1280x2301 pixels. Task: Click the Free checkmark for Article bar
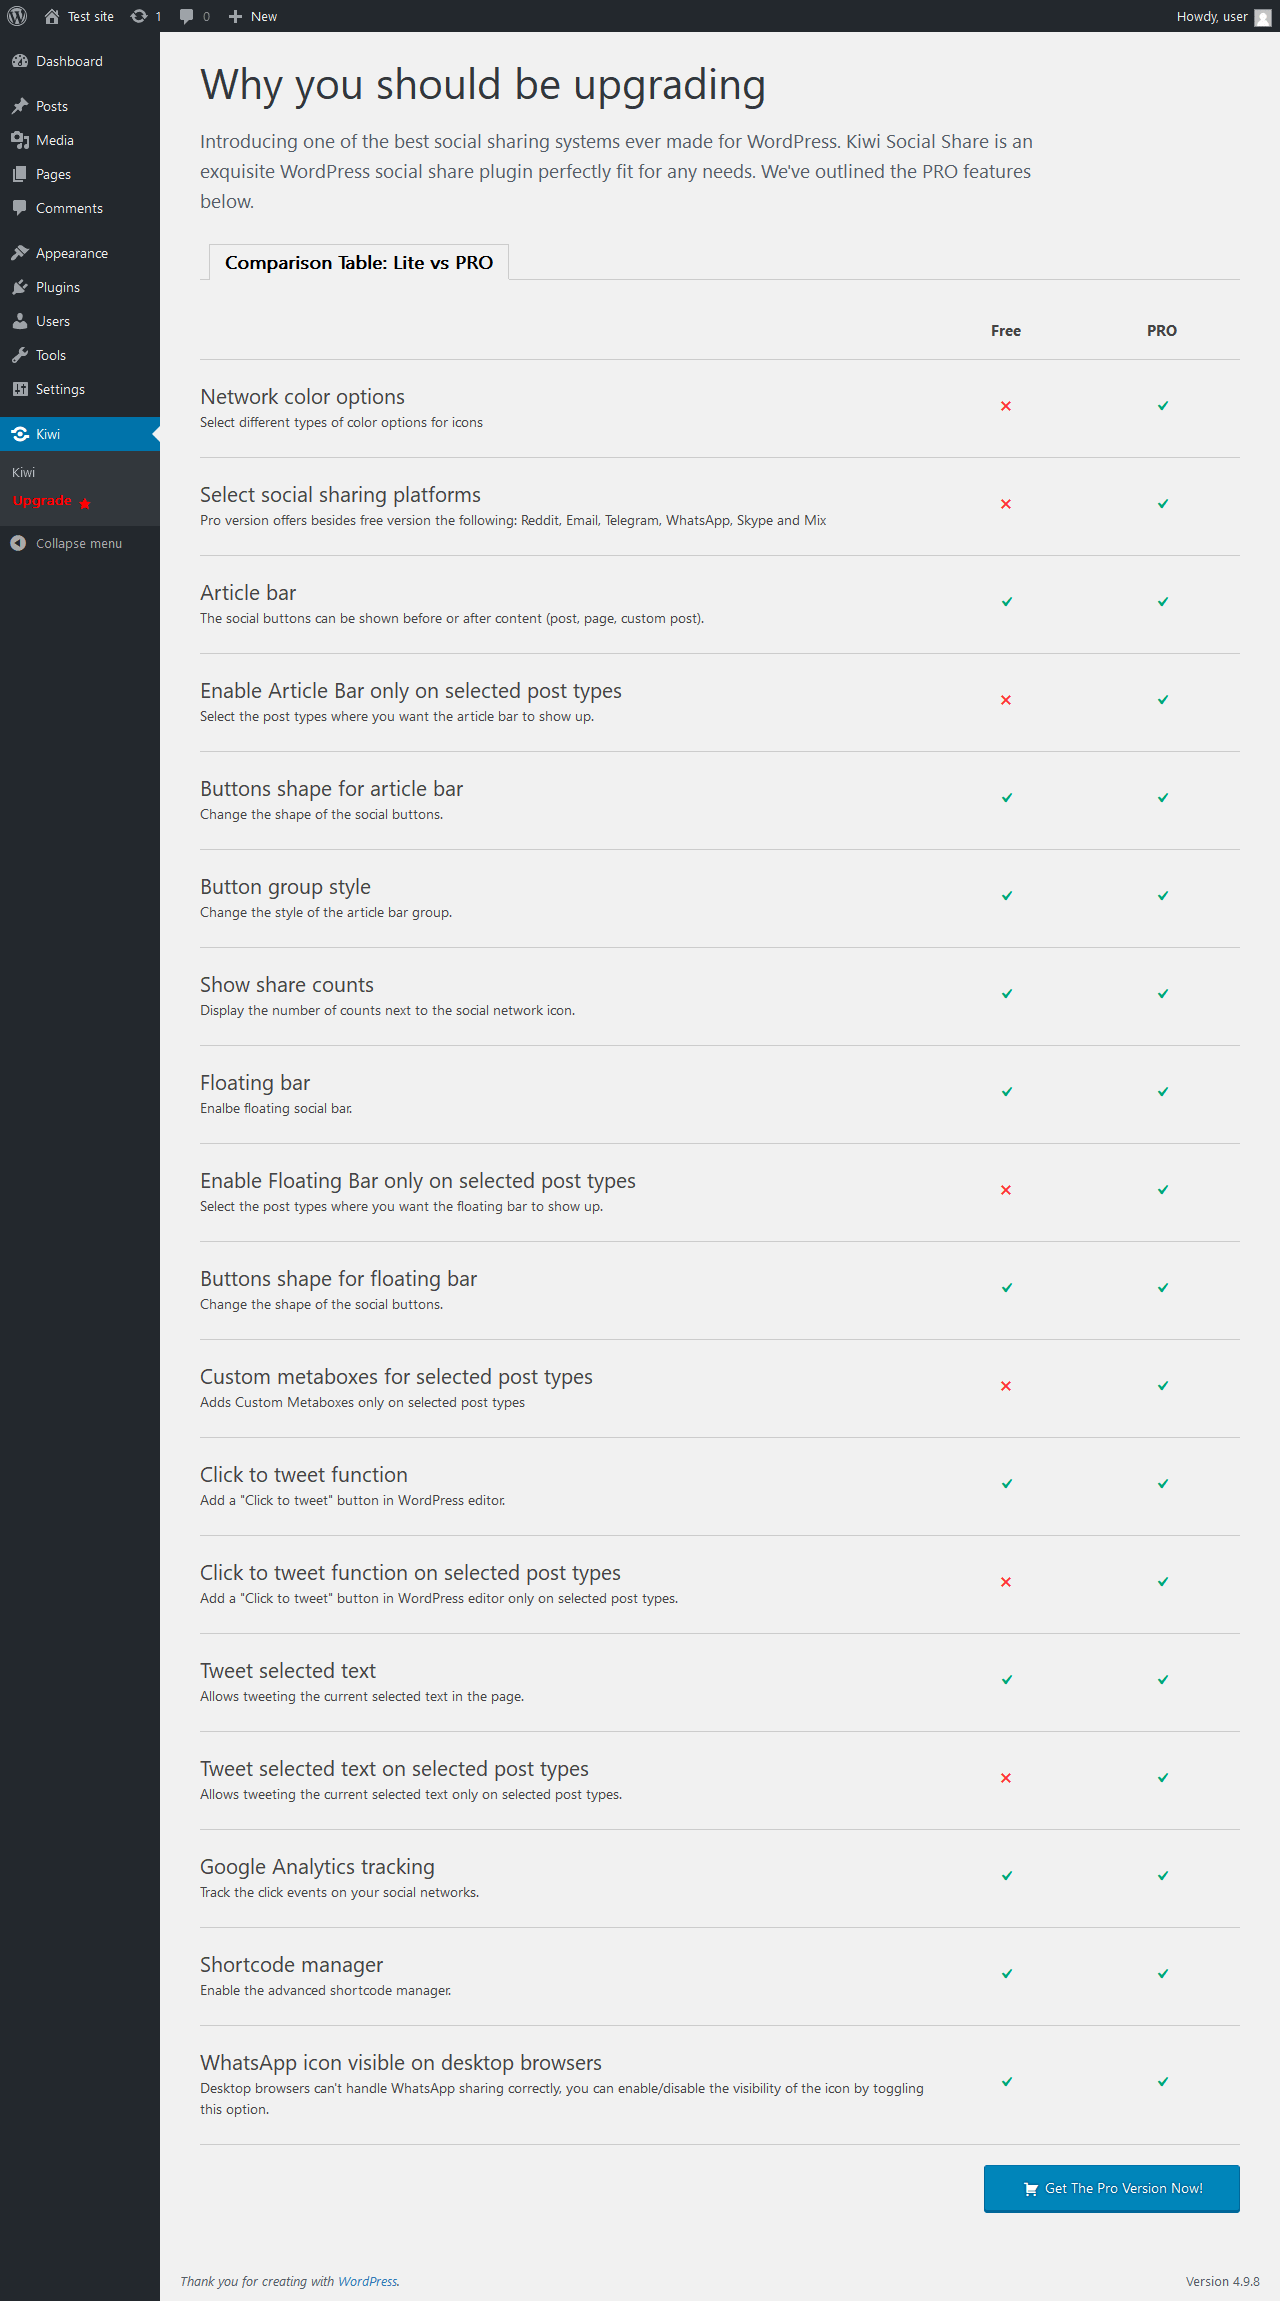[x=1007, y=602]
